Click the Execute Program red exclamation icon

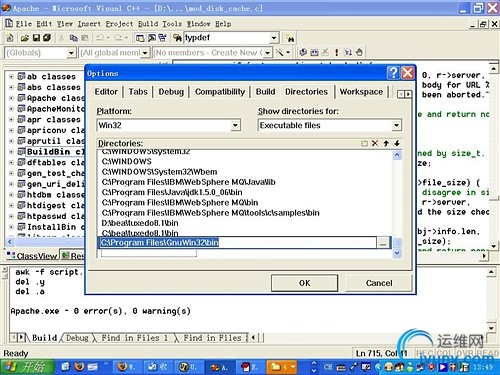337,52
